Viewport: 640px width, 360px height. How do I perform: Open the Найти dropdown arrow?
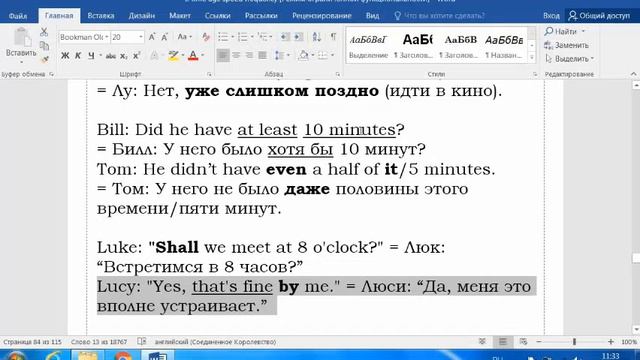[x=583, y=31]
